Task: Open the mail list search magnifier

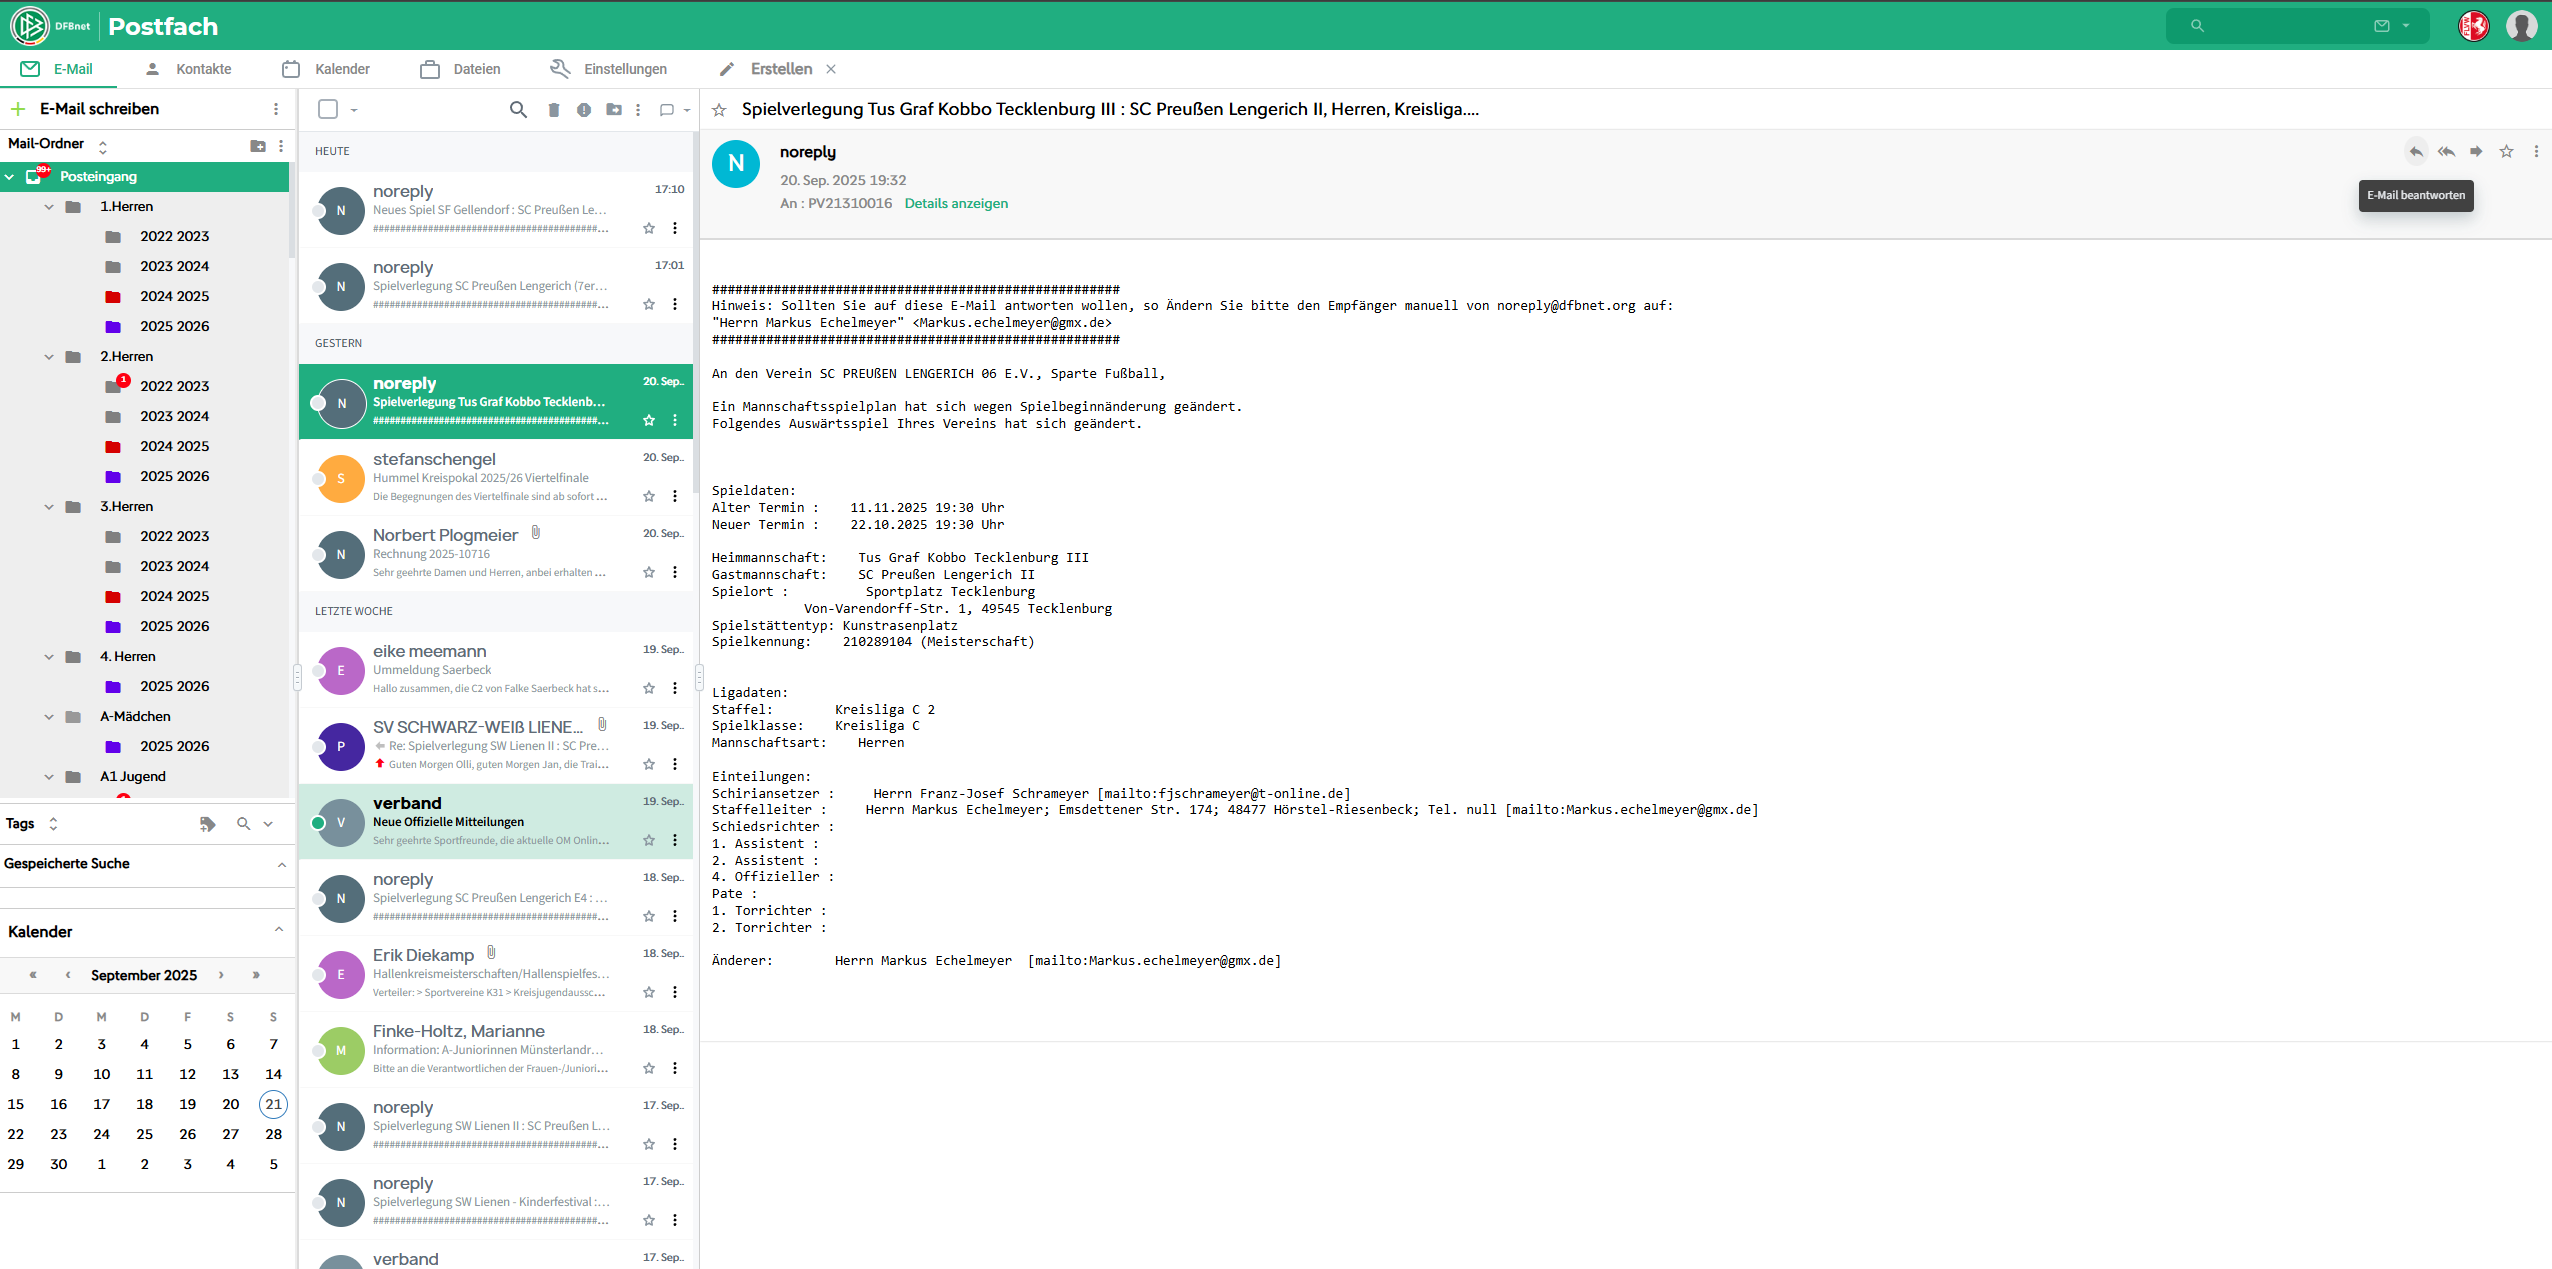Action: 518,110
